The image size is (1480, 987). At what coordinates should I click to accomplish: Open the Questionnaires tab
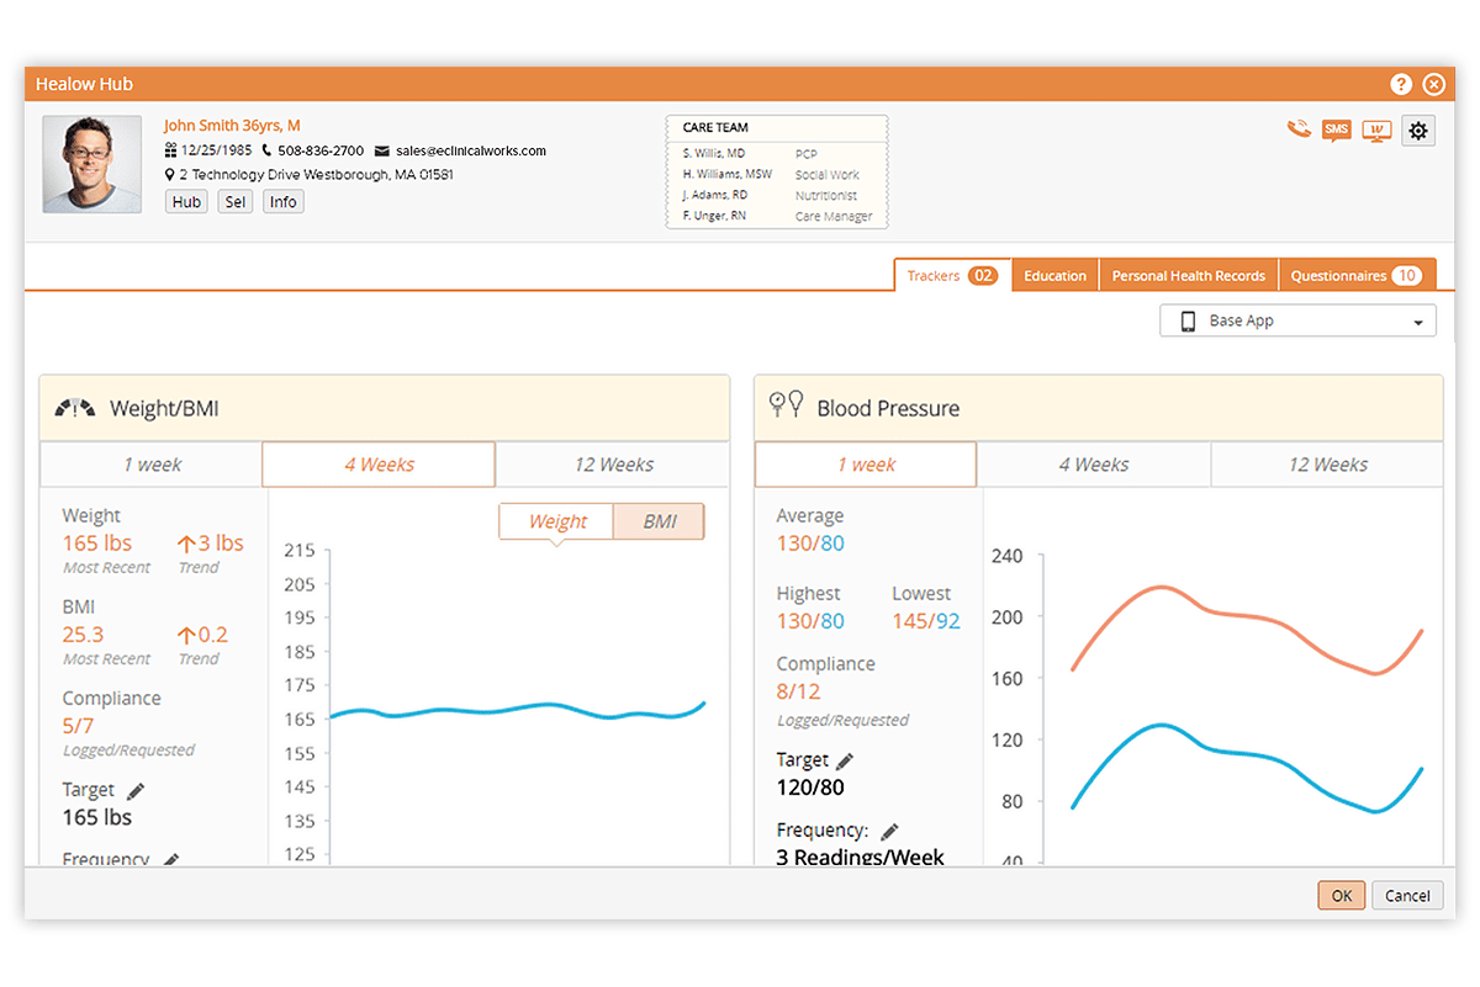1357,275
